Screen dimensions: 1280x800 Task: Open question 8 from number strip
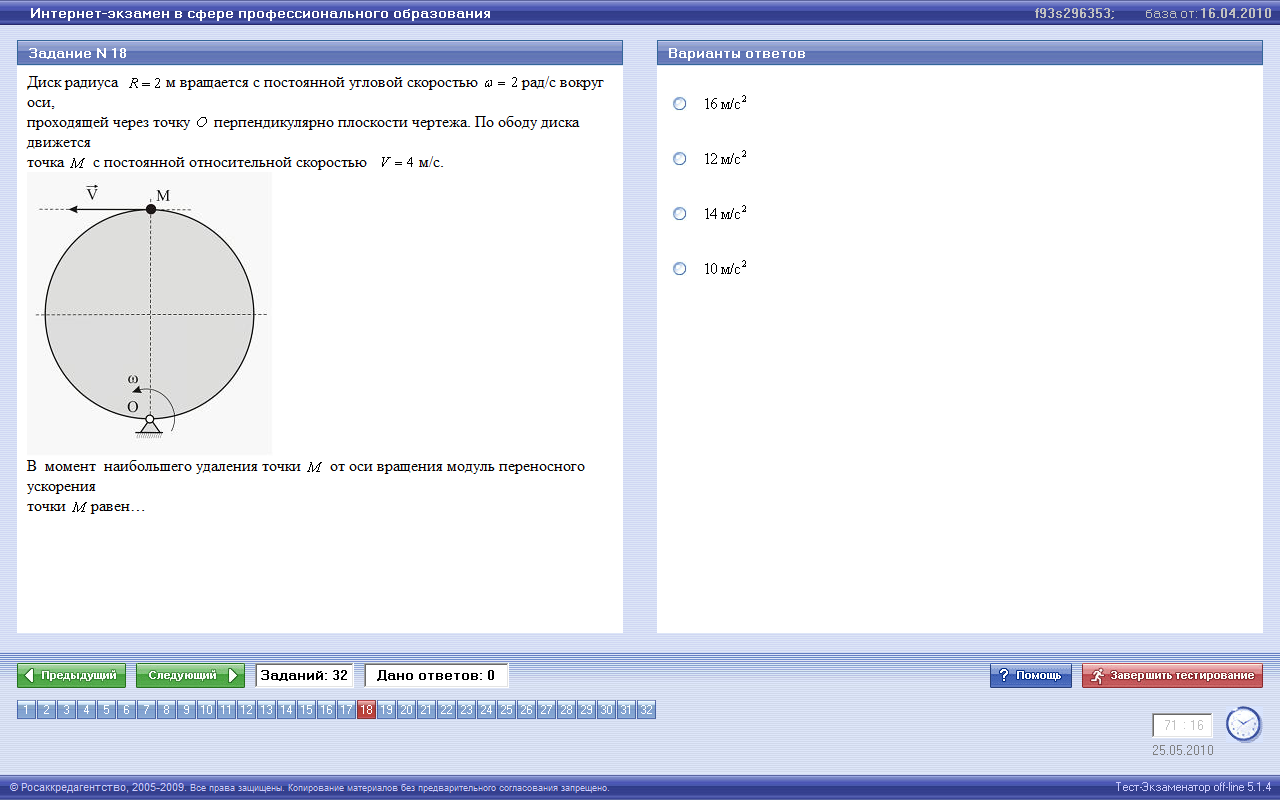click(x=166, y=710)
